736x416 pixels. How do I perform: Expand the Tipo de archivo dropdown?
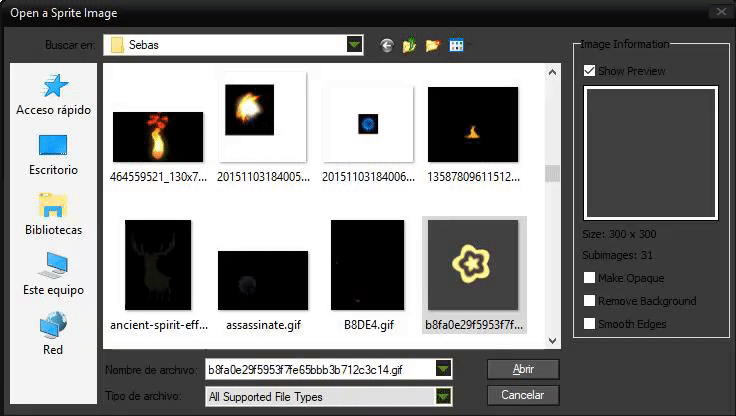coord(443,396)
